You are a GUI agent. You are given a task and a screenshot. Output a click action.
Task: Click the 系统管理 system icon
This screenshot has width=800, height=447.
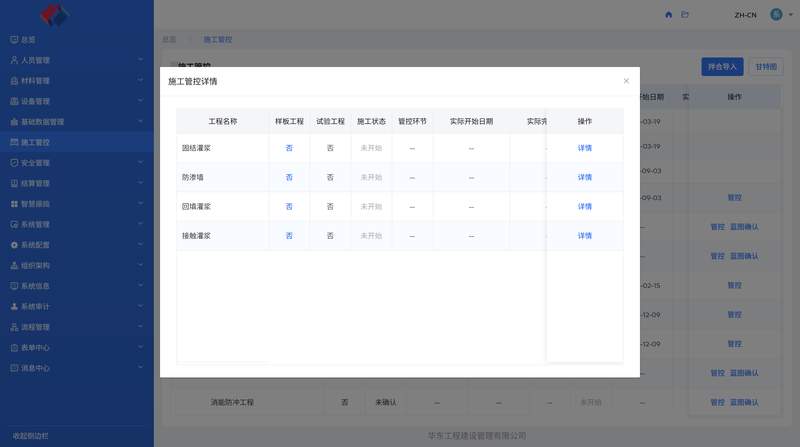click(14, 224)
